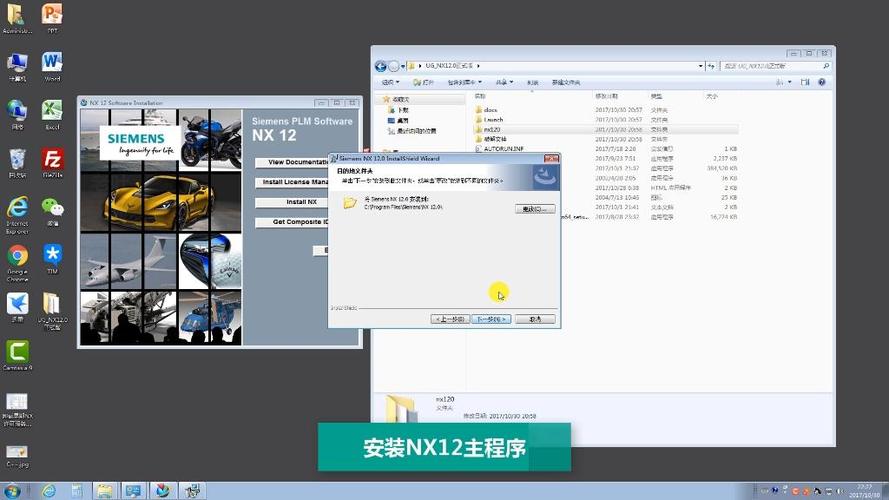The width and height of the screenshot is (889, 500).
Task: Click the Open button in Explorer toolbar
Action: tap(424, 83)
